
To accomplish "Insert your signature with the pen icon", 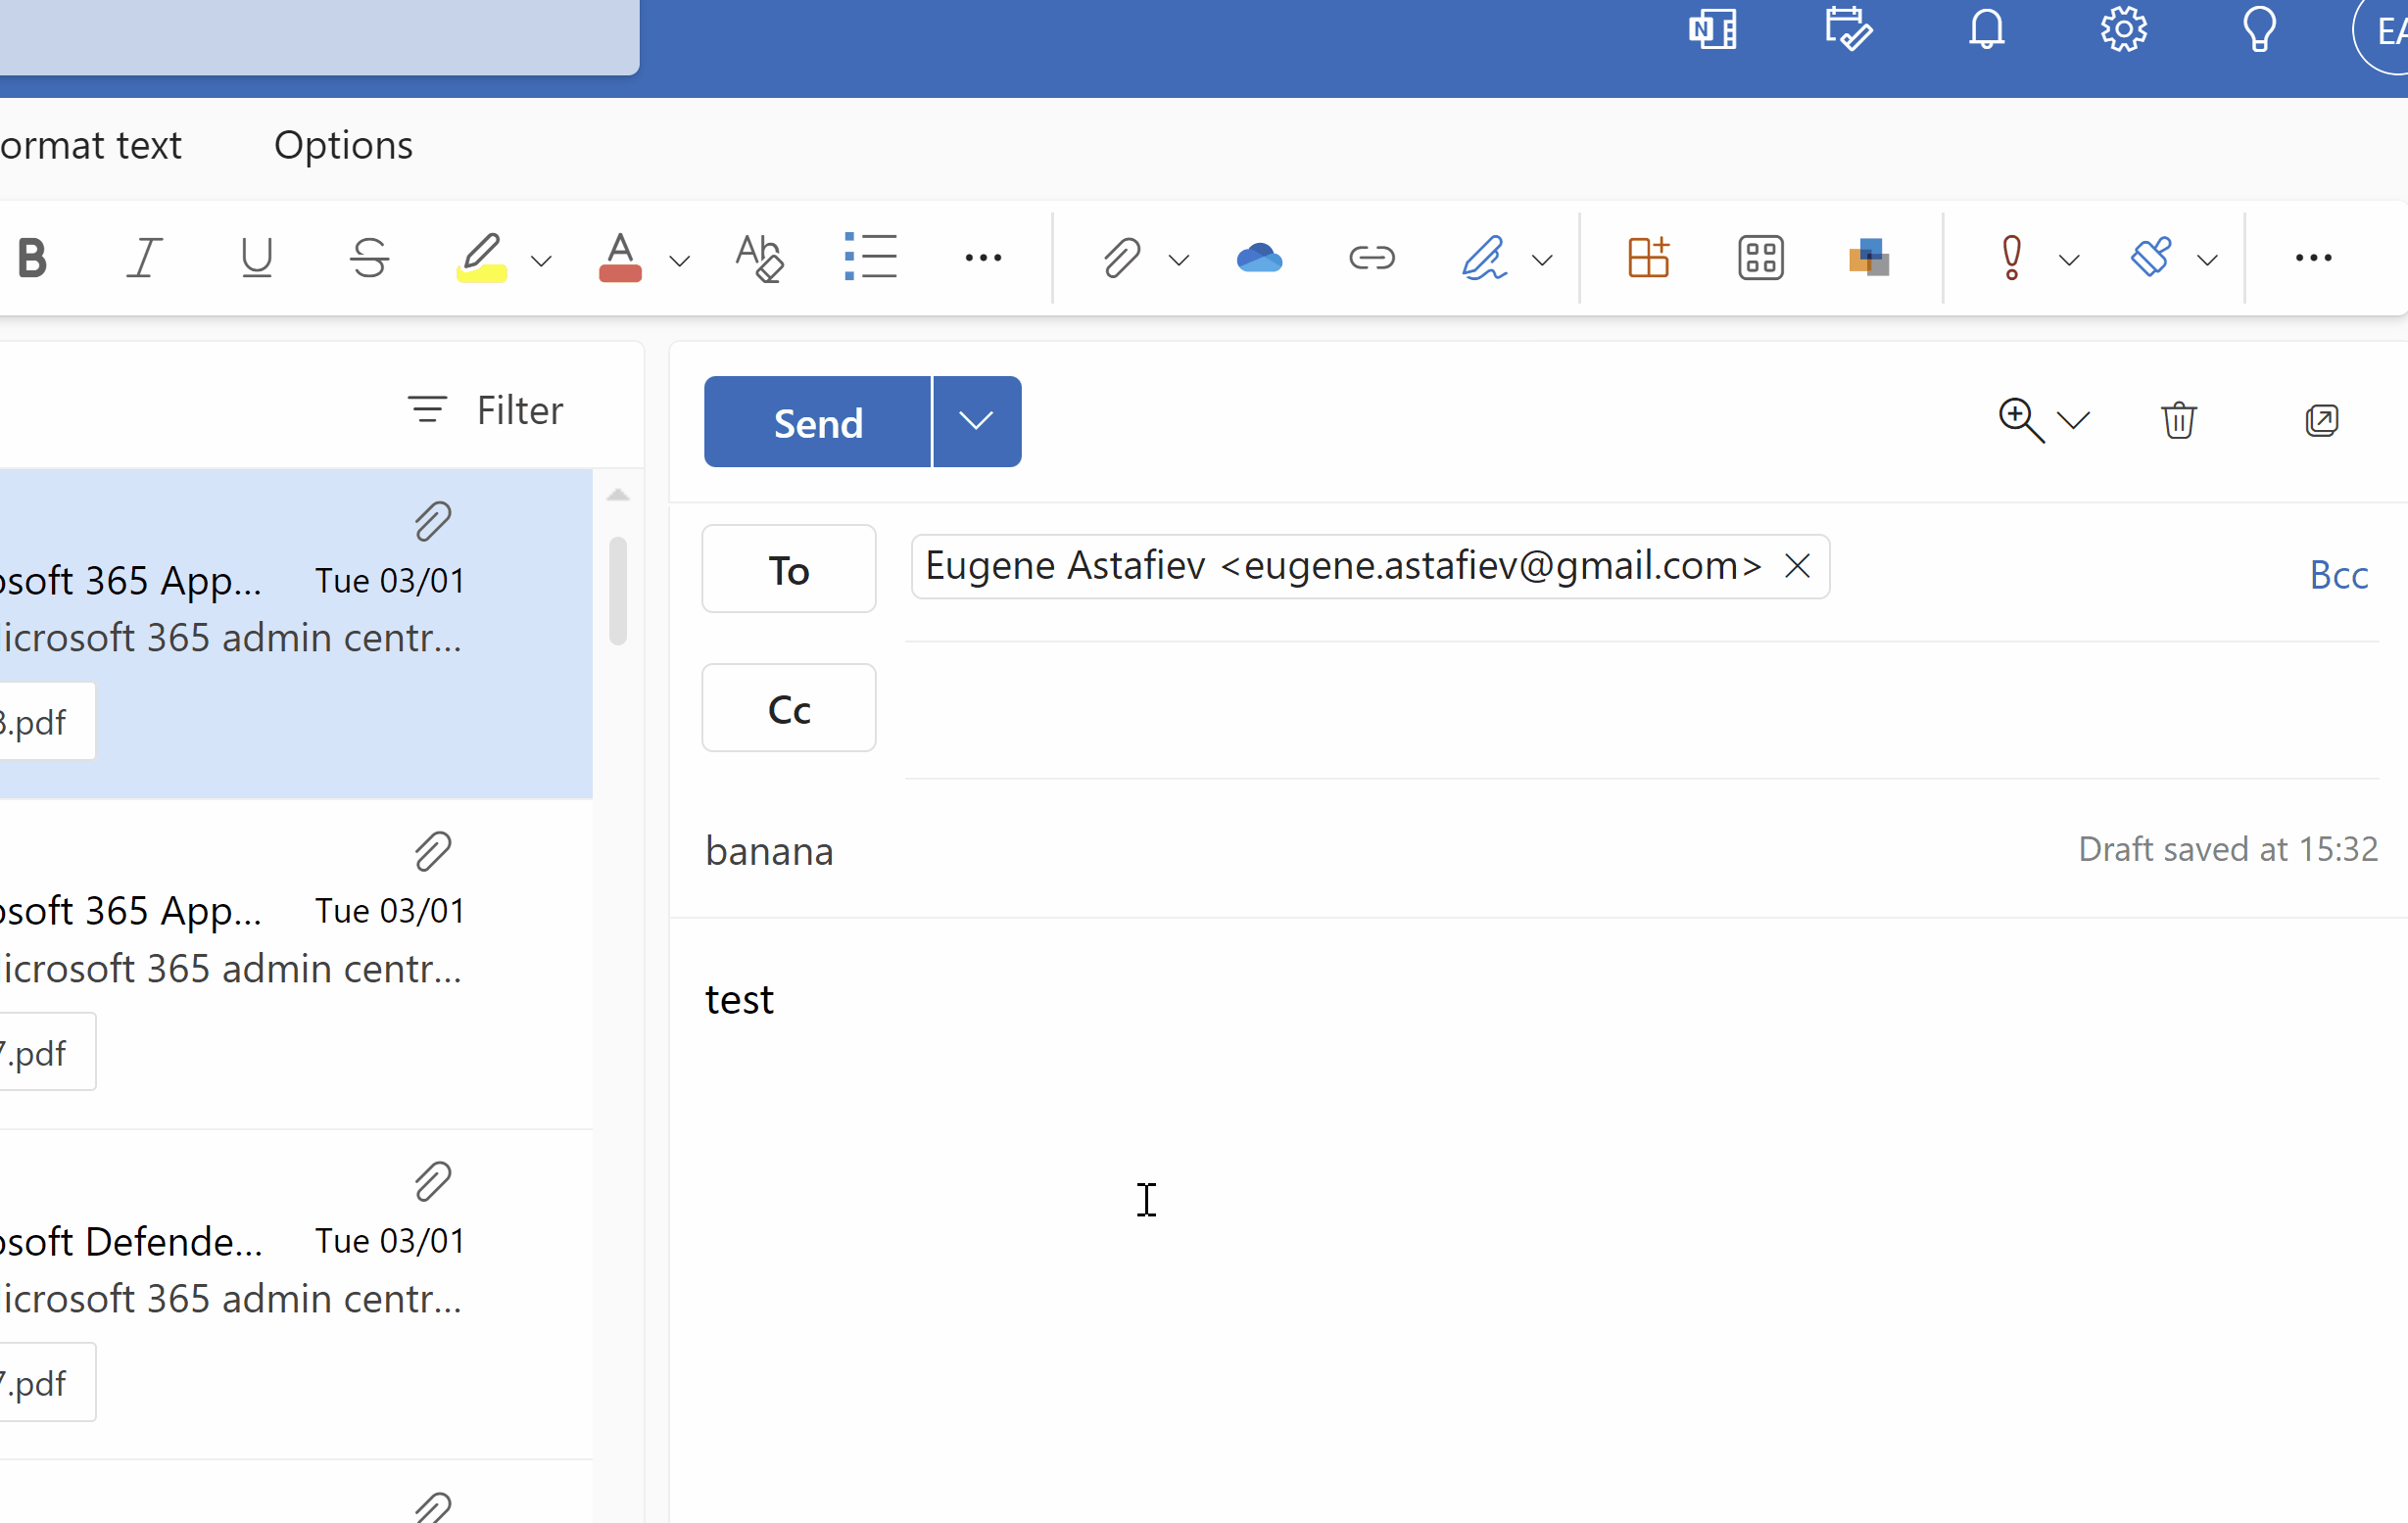I will point(1484,257).
